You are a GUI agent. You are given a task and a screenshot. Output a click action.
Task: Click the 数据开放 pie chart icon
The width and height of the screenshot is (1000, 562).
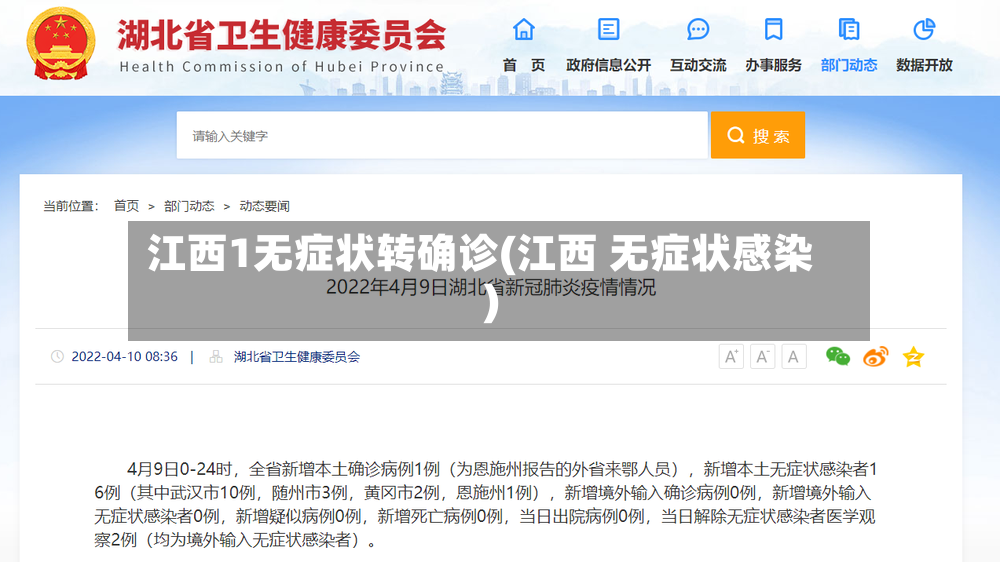point(924,29)
